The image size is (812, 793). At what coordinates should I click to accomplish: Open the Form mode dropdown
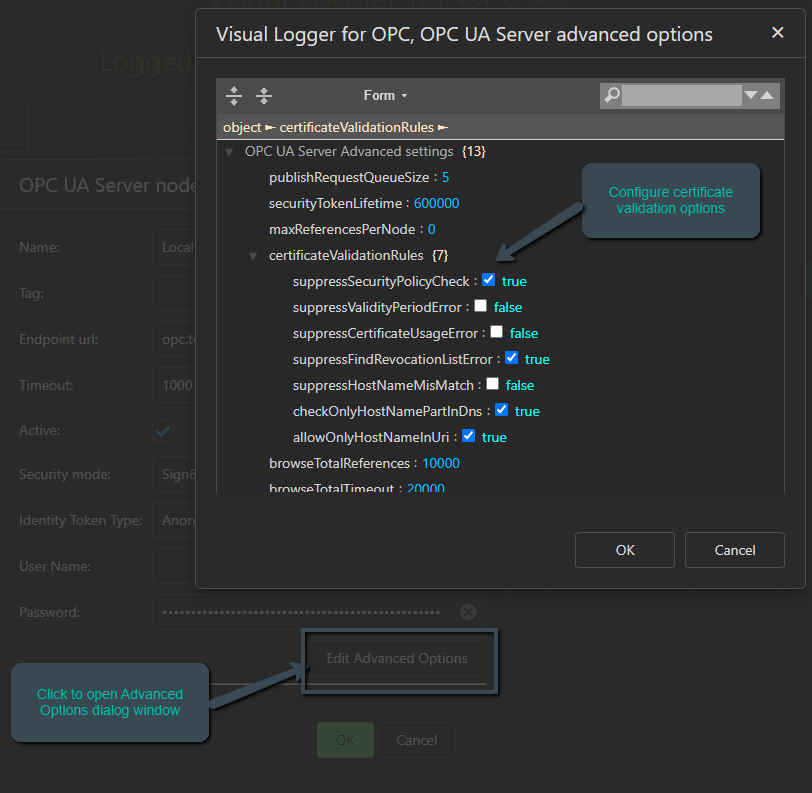pyautogui.click(x=385, y=96)
